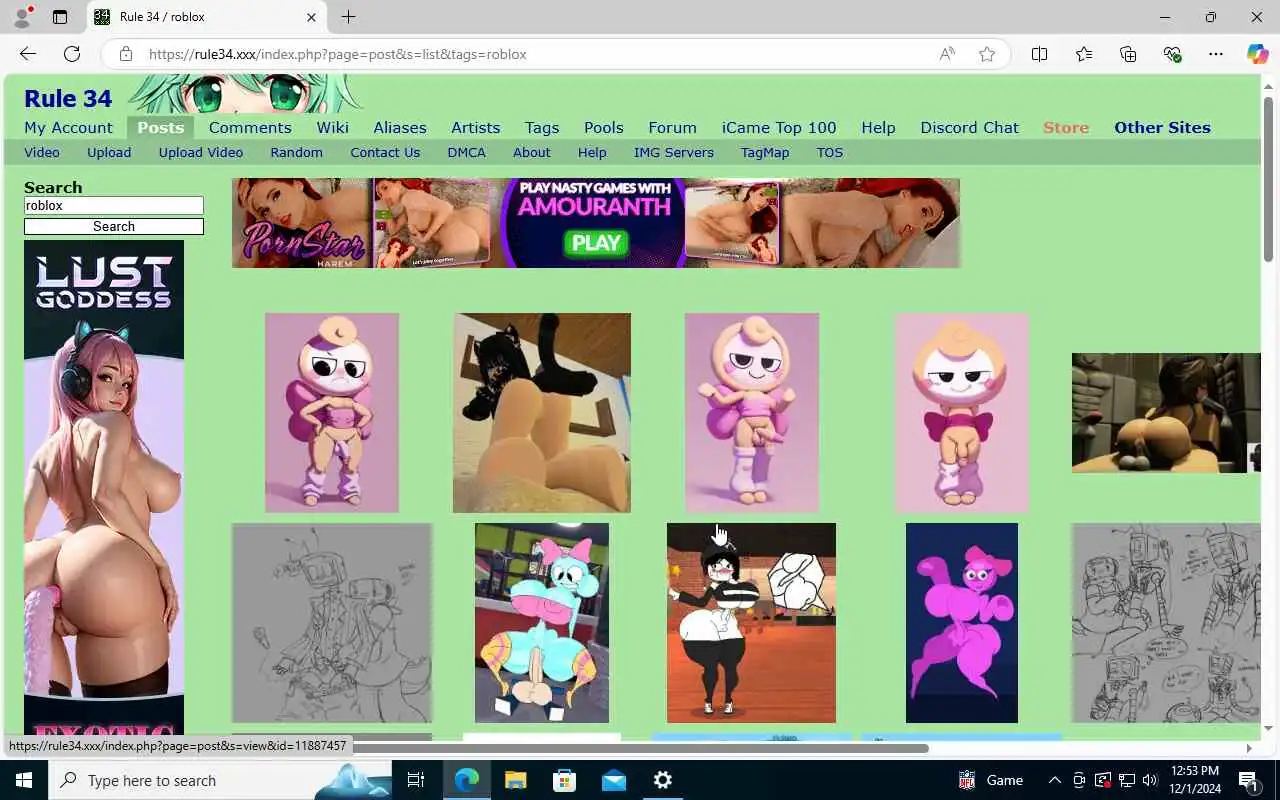Click the browser address bar URL

[x=338, y=54]
